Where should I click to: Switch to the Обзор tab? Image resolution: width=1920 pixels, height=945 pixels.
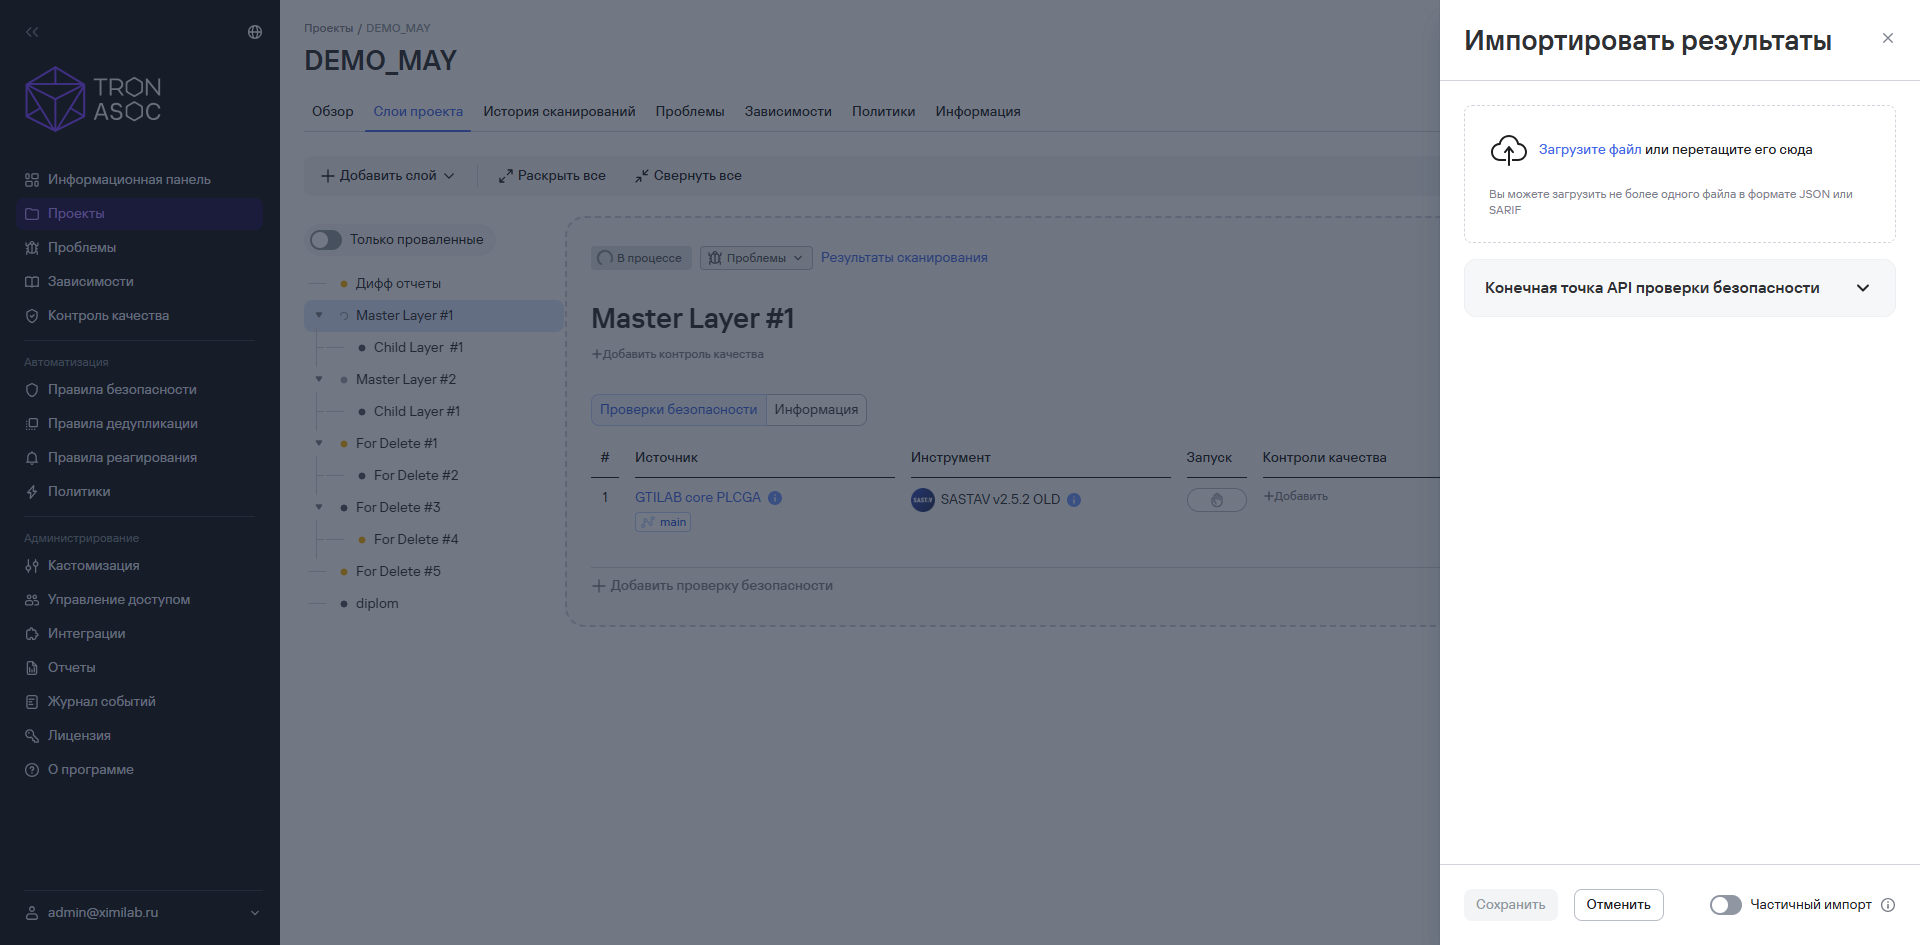333,111
